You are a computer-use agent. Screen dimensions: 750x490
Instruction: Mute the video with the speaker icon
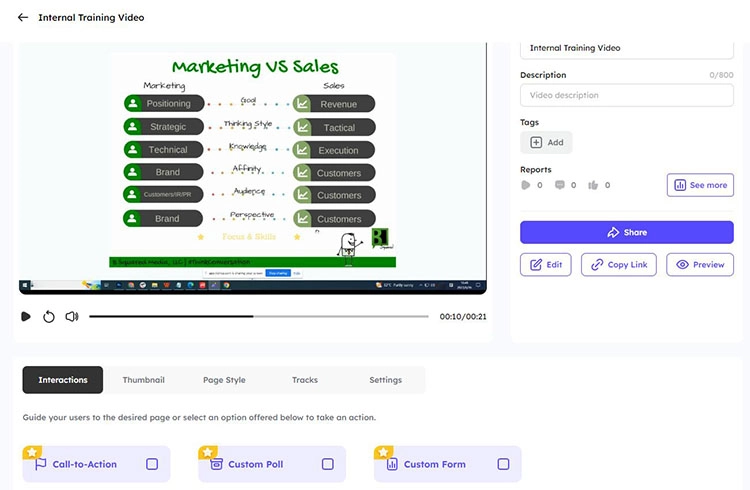pyautogui.click(x=72, y=317)
